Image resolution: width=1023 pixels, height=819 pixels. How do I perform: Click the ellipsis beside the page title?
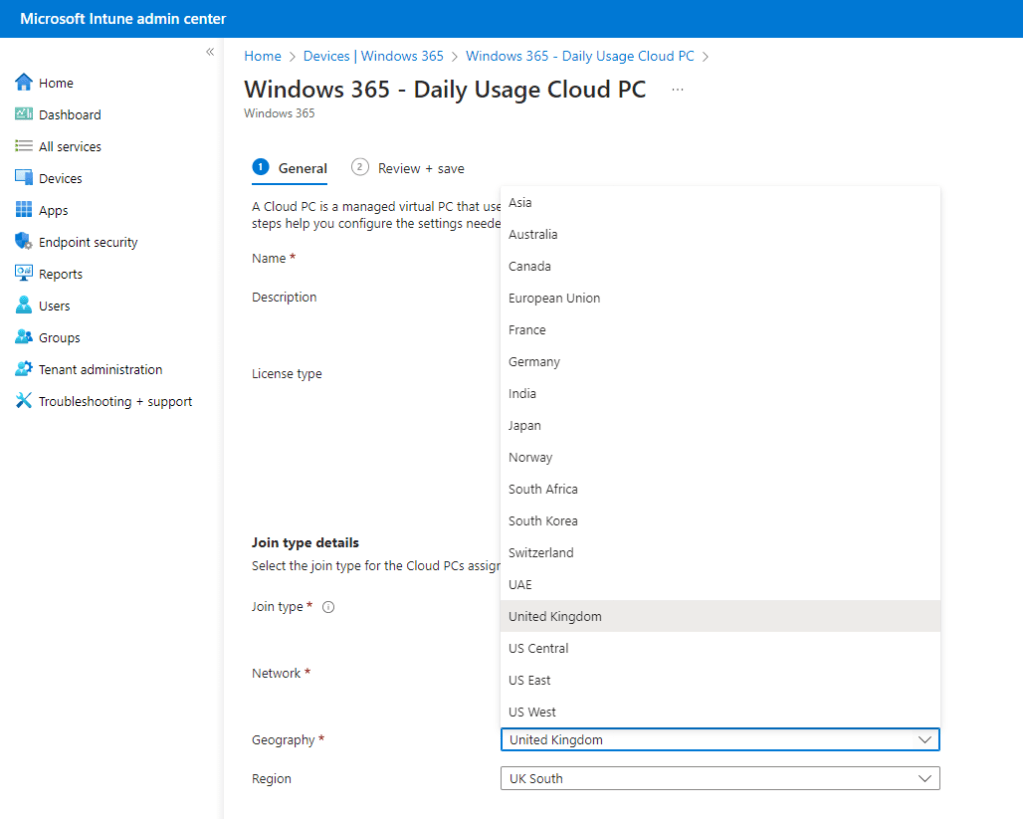point(678,90)
